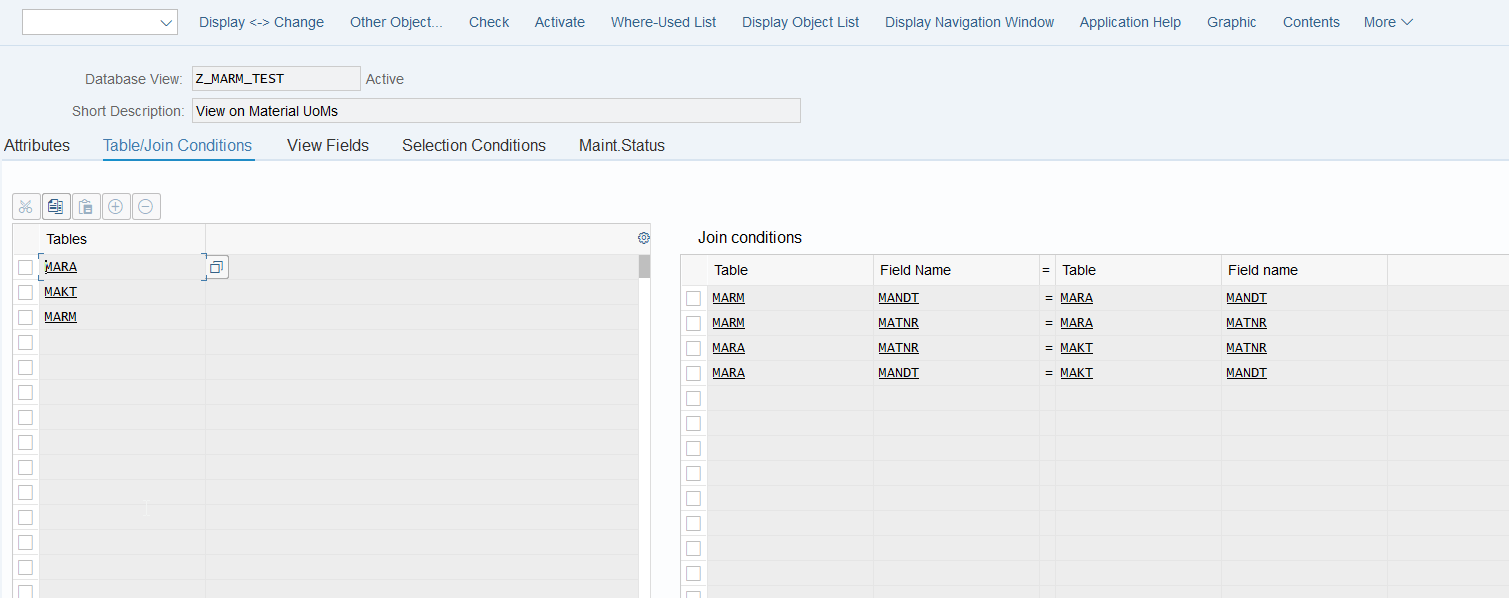Click Activate in the toolbar
Screen dimensions: 1509x598
click(x=560, y=22)
